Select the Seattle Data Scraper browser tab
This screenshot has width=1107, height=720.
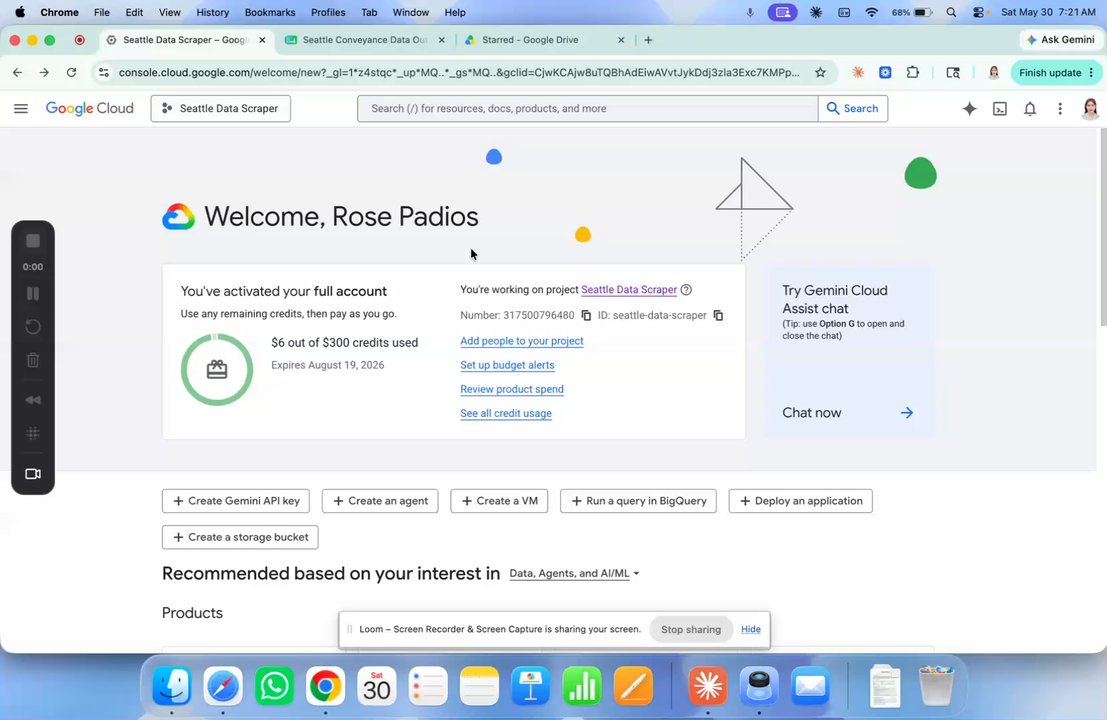coord(185,40)
